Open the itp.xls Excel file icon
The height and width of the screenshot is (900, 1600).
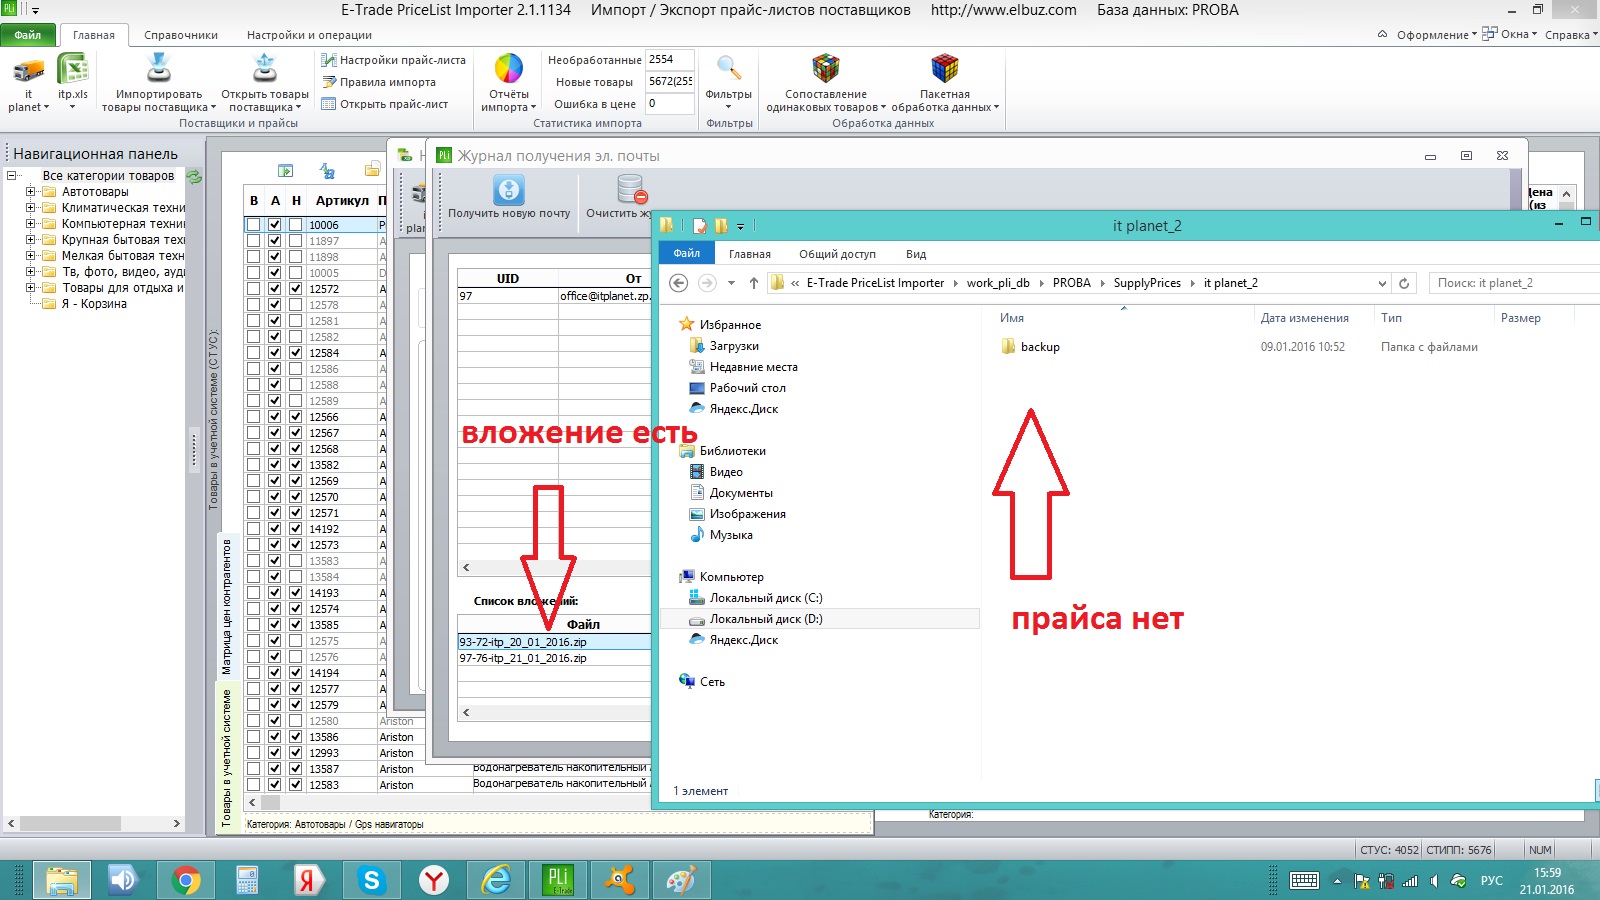point(72,70)
